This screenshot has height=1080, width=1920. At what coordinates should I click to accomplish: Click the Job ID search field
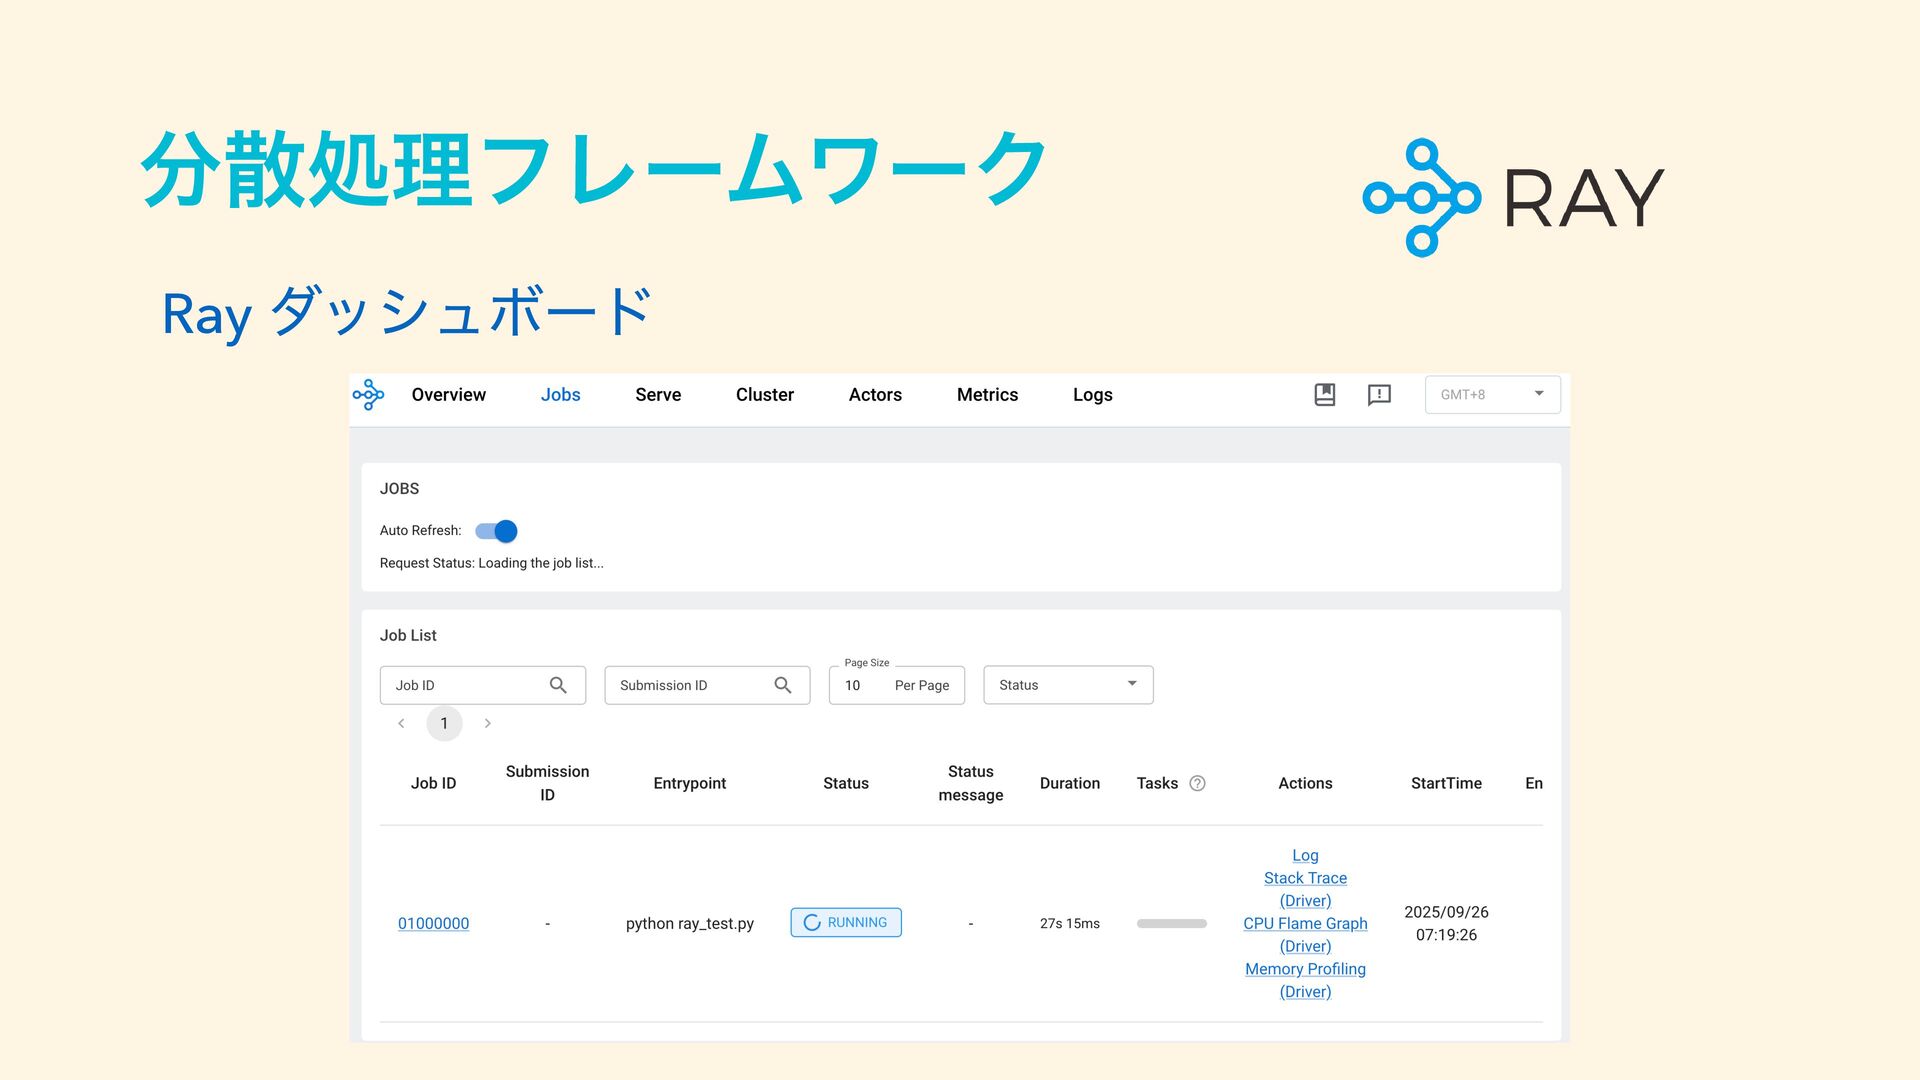(x=465, y=685)
